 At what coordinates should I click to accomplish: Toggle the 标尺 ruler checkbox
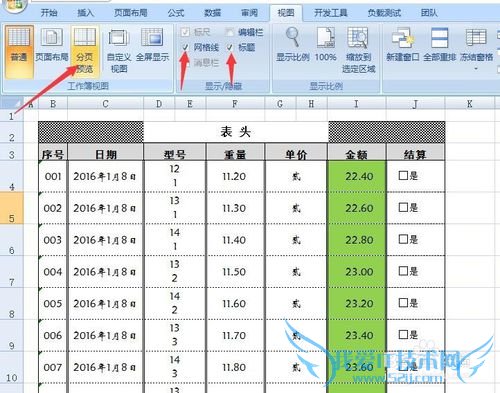[185, 32]
